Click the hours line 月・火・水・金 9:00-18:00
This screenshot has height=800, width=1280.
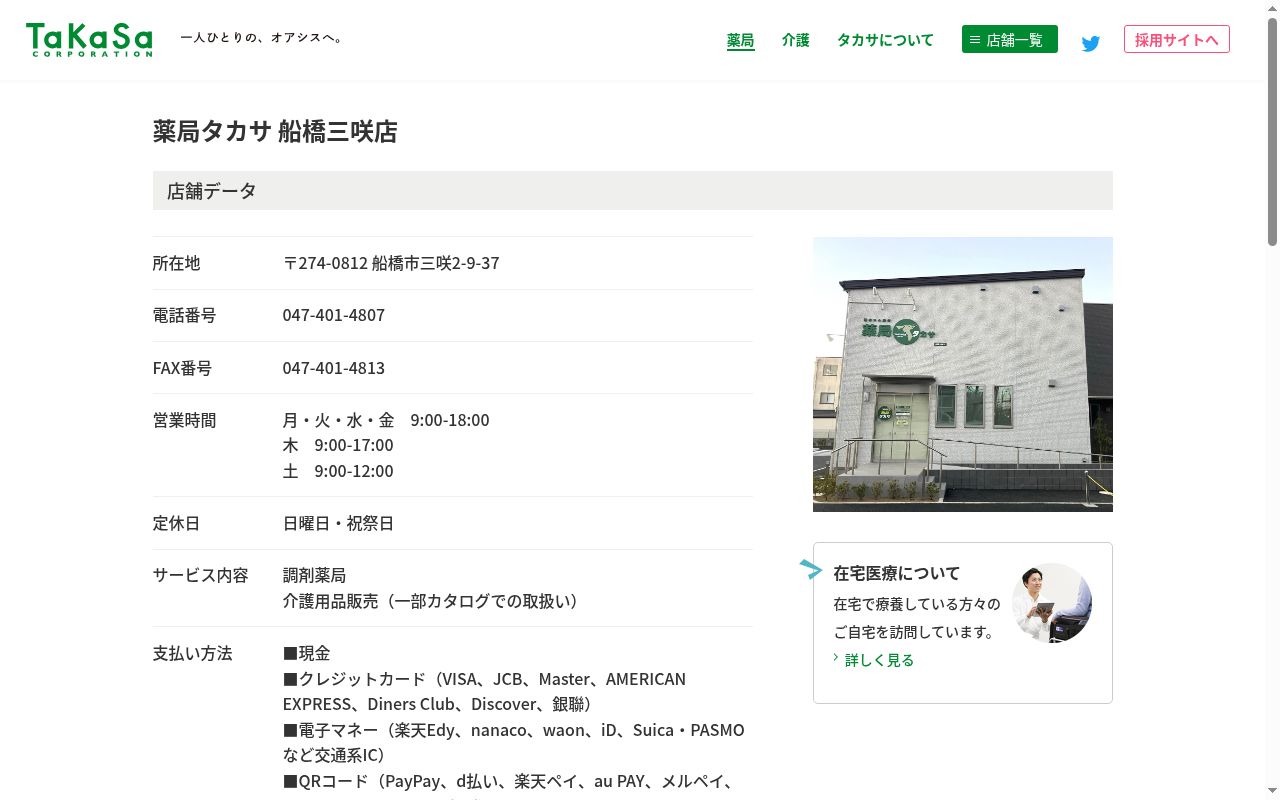(386, 420)
